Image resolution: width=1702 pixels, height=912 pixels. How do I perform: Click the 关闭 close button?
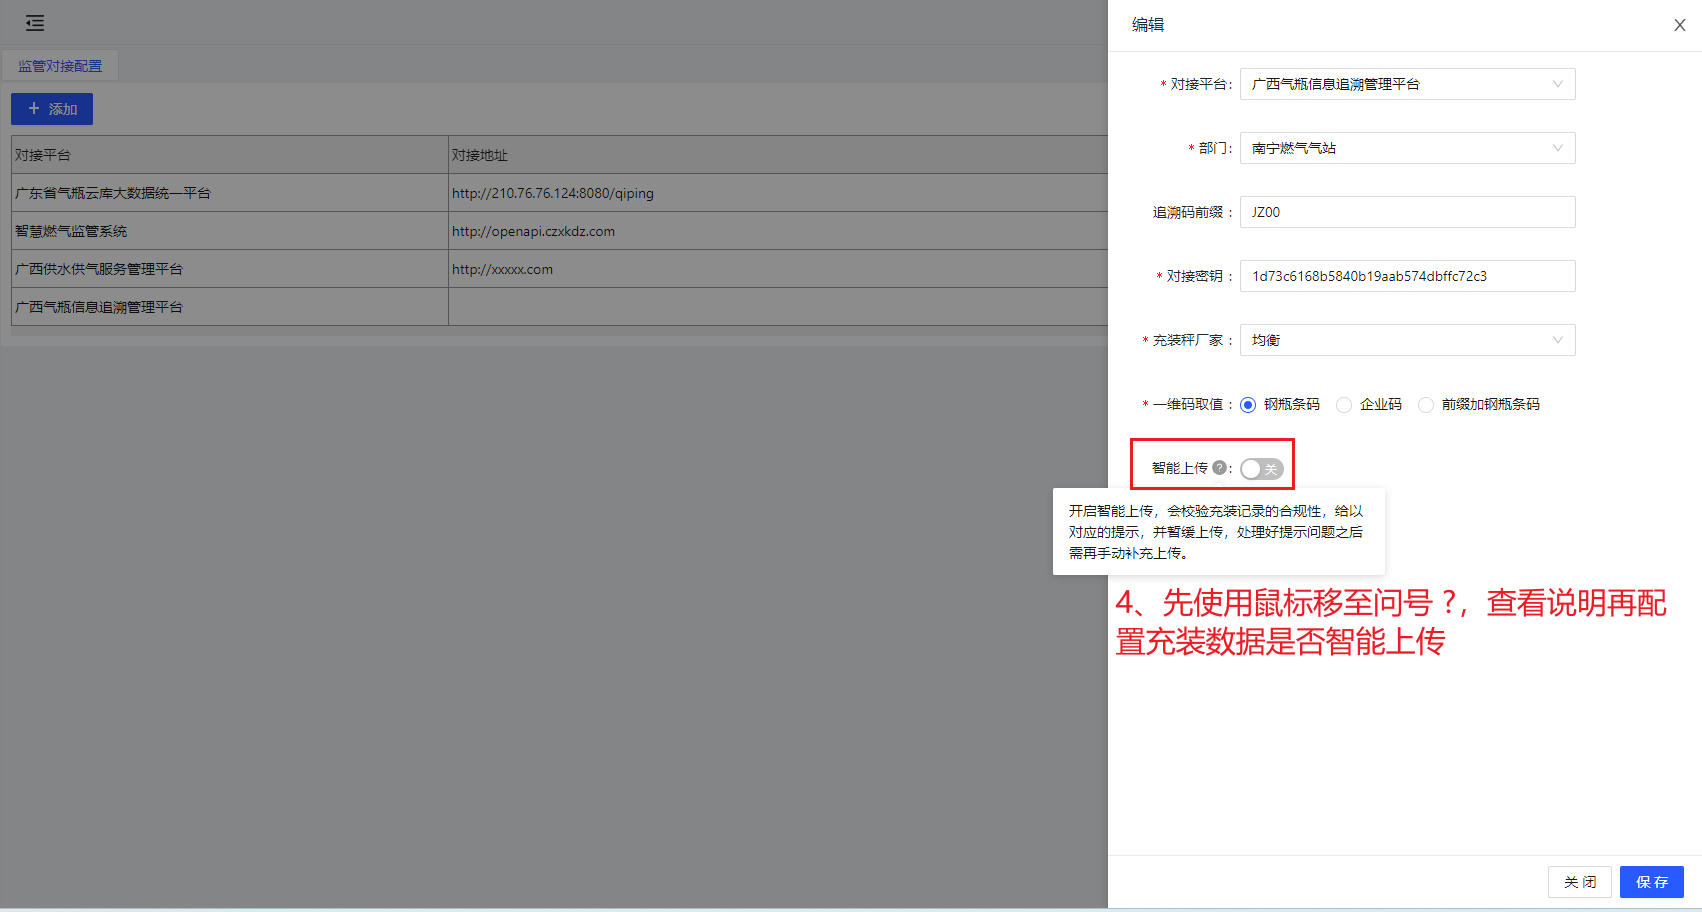(1579, 882)
